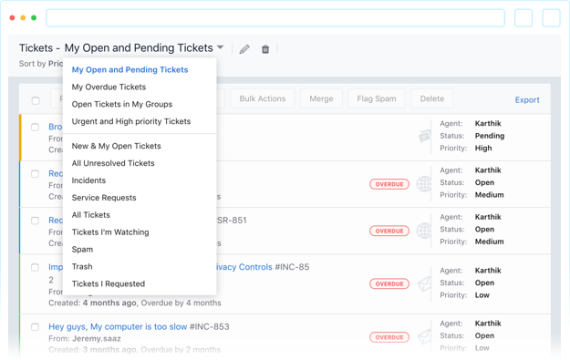
Task: Click the browser address bar
Action: pos(275,18)
